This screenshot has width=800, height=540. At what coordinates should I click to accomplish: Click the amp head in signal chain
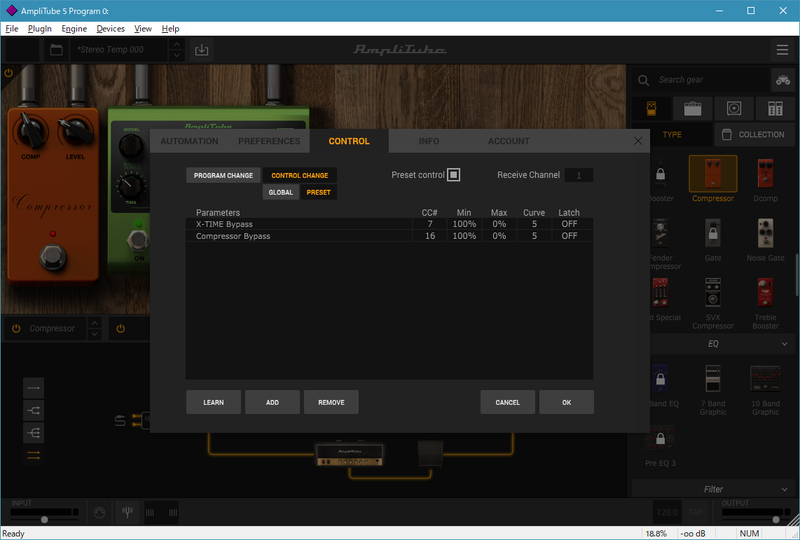click(349, 454)
